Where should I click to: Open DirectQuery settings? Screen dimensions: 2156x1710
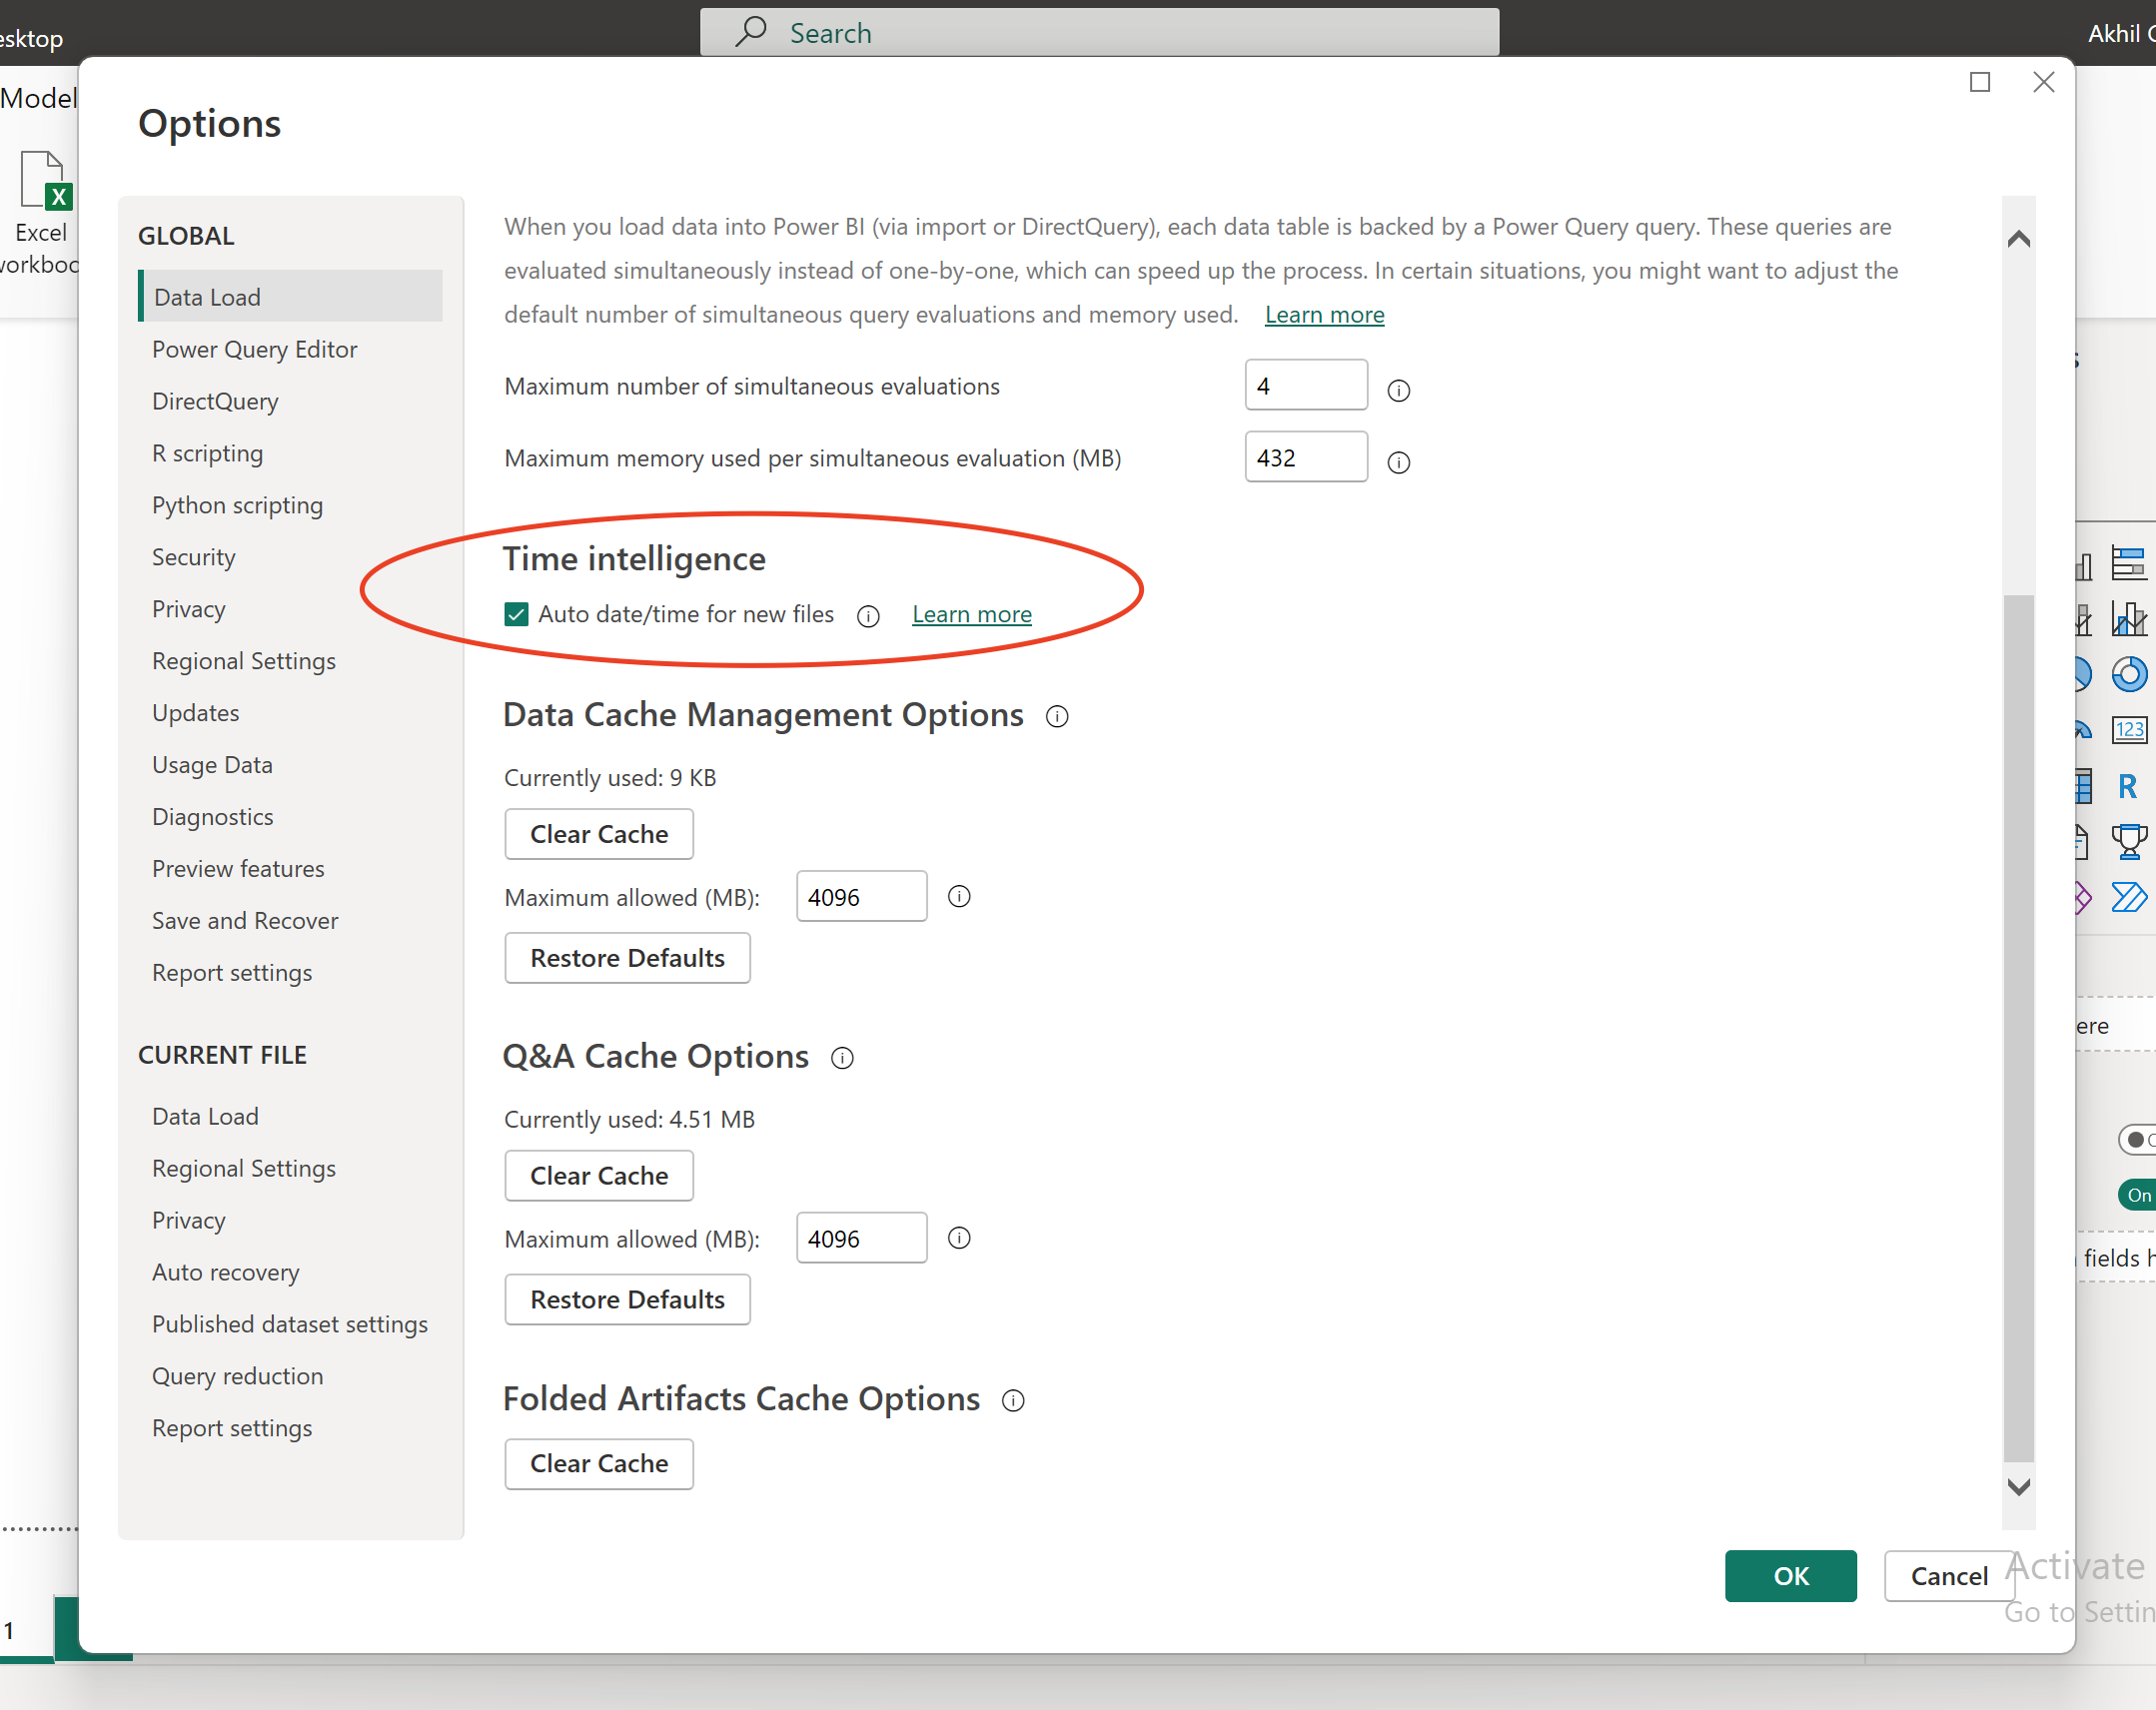click(x=215, y=401)
